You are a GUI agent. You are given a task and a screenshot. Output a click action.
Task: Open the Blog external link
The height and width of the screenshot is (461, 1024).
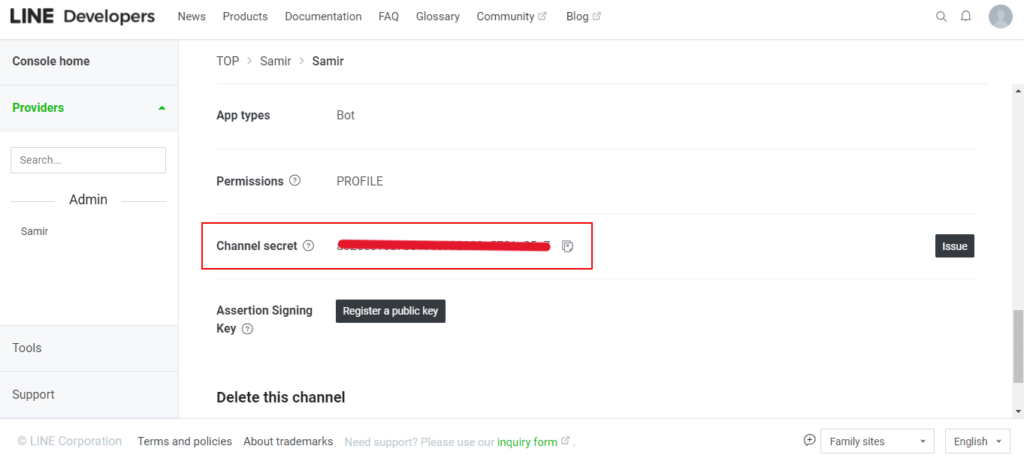[583, 16]
